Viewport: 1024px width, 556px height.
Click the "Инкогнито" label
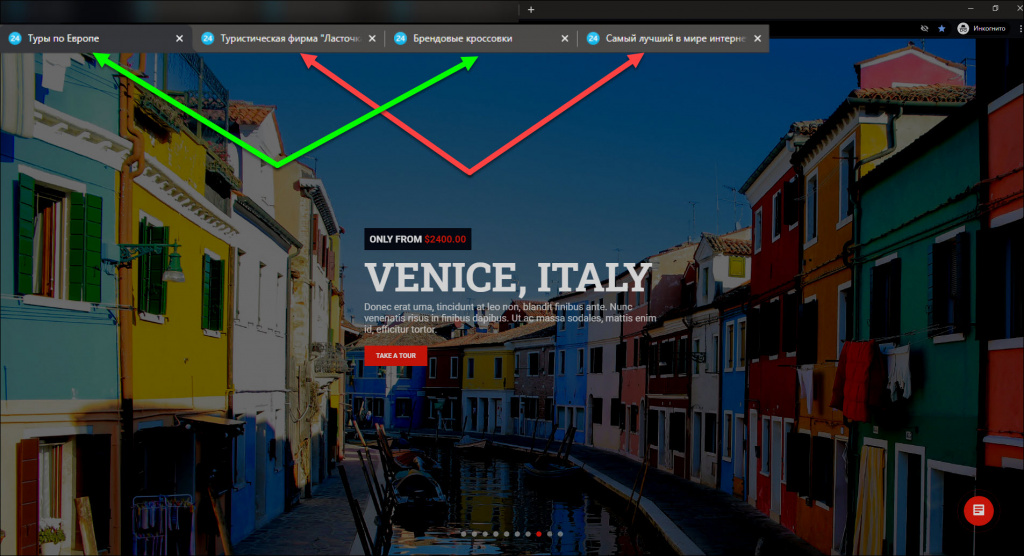pos(989,29)
